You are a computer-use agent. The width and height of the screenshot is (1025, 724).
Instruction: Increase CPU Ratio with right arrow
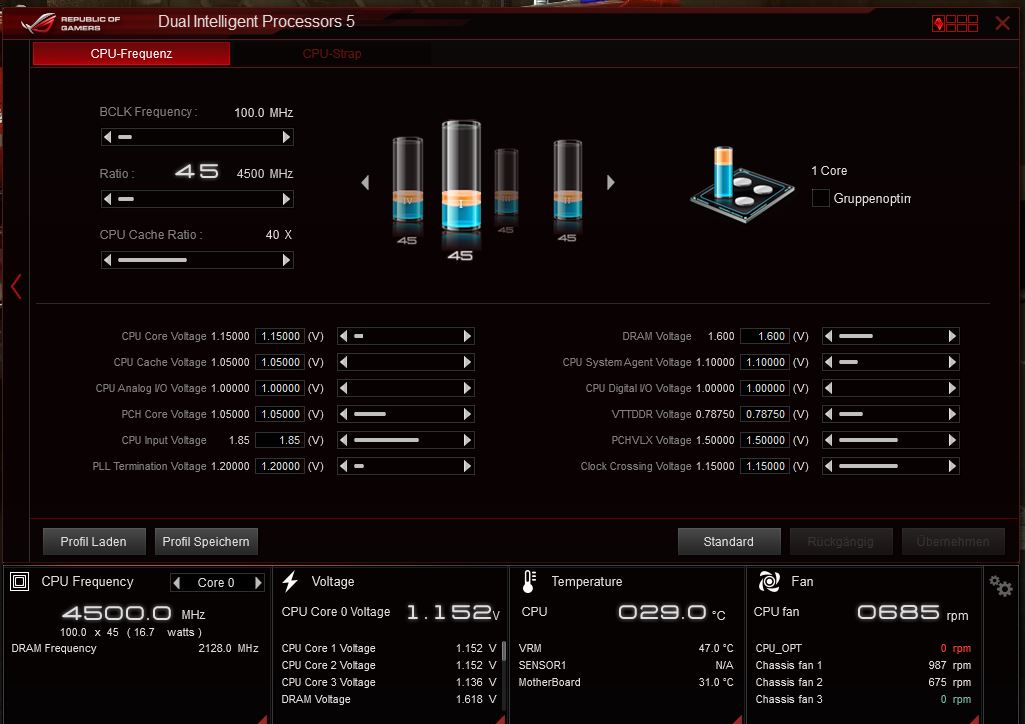click(x=286, y=199)
